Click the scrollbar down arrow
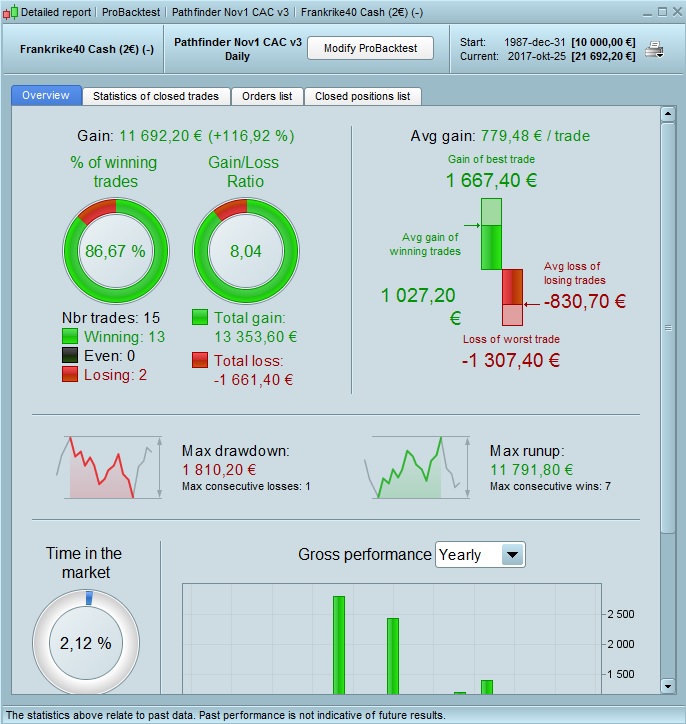This screenshot has height=724, width=686. pyautogui.click(x=668, y=686)
